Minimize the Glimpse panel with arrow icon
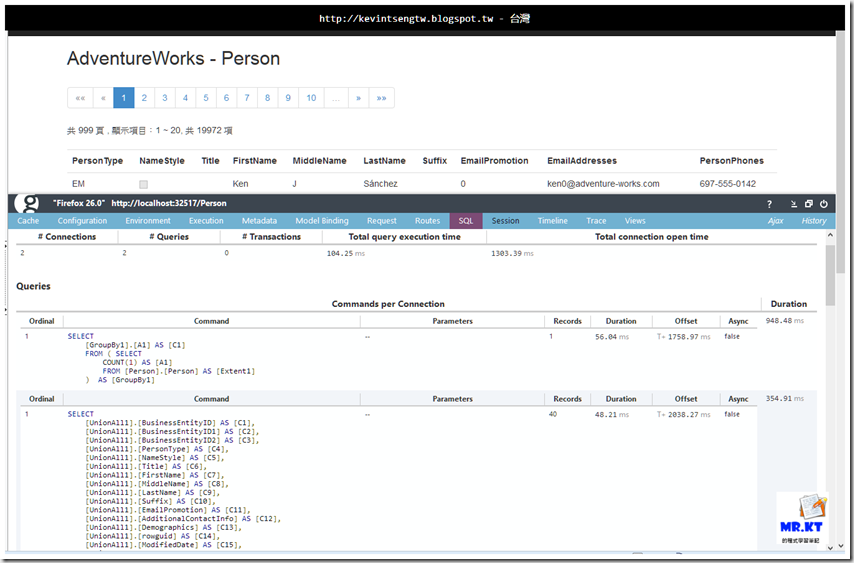Image resolution: width=854 pixels, height=563 pixels. 794,204
